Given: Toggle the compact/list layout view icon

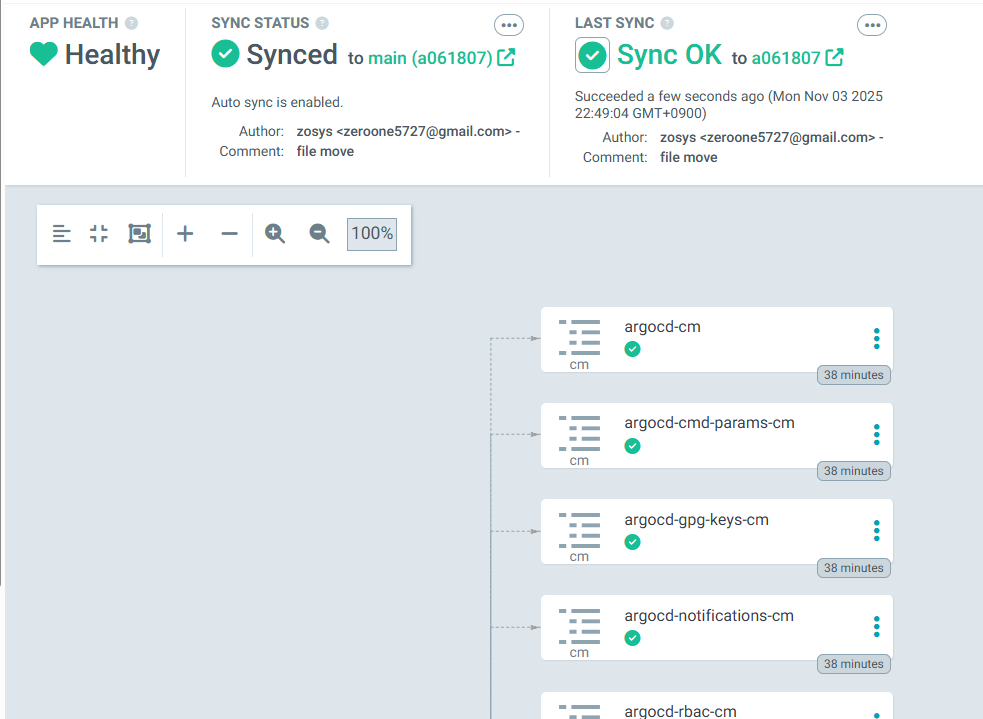Looking at the screenshot, I should pos(61,234).
